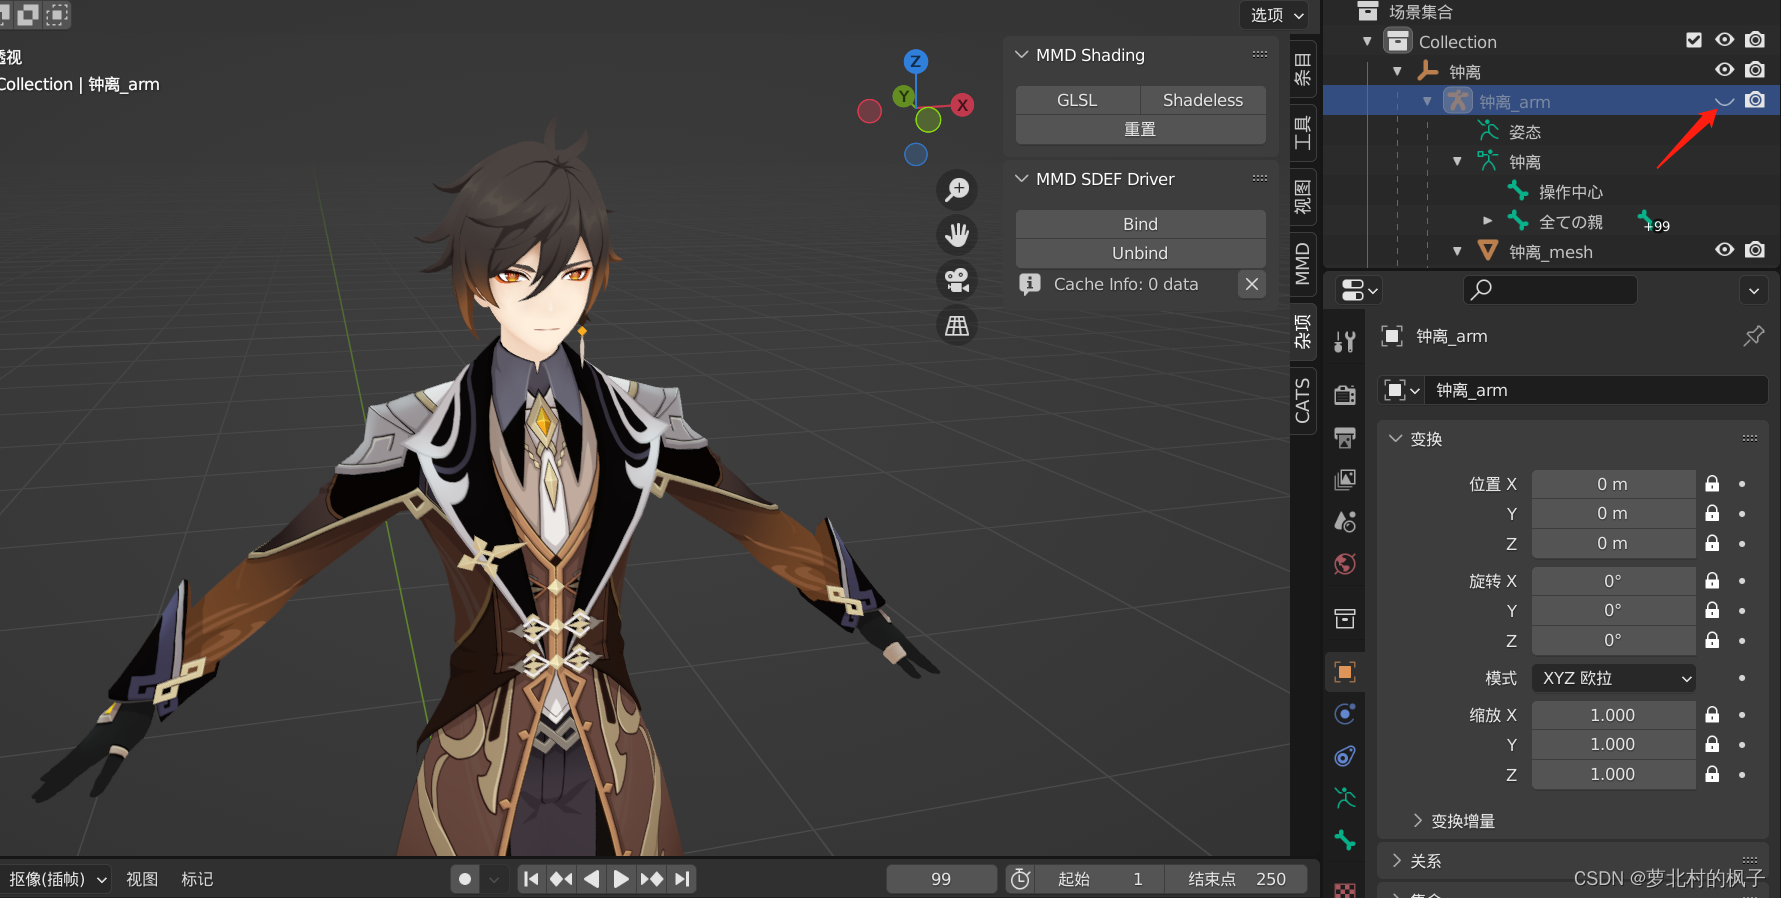Open the 抠像(插帧) playback dropdown
The width and height of the screenshot is (1781, 898).
[56, 879]
